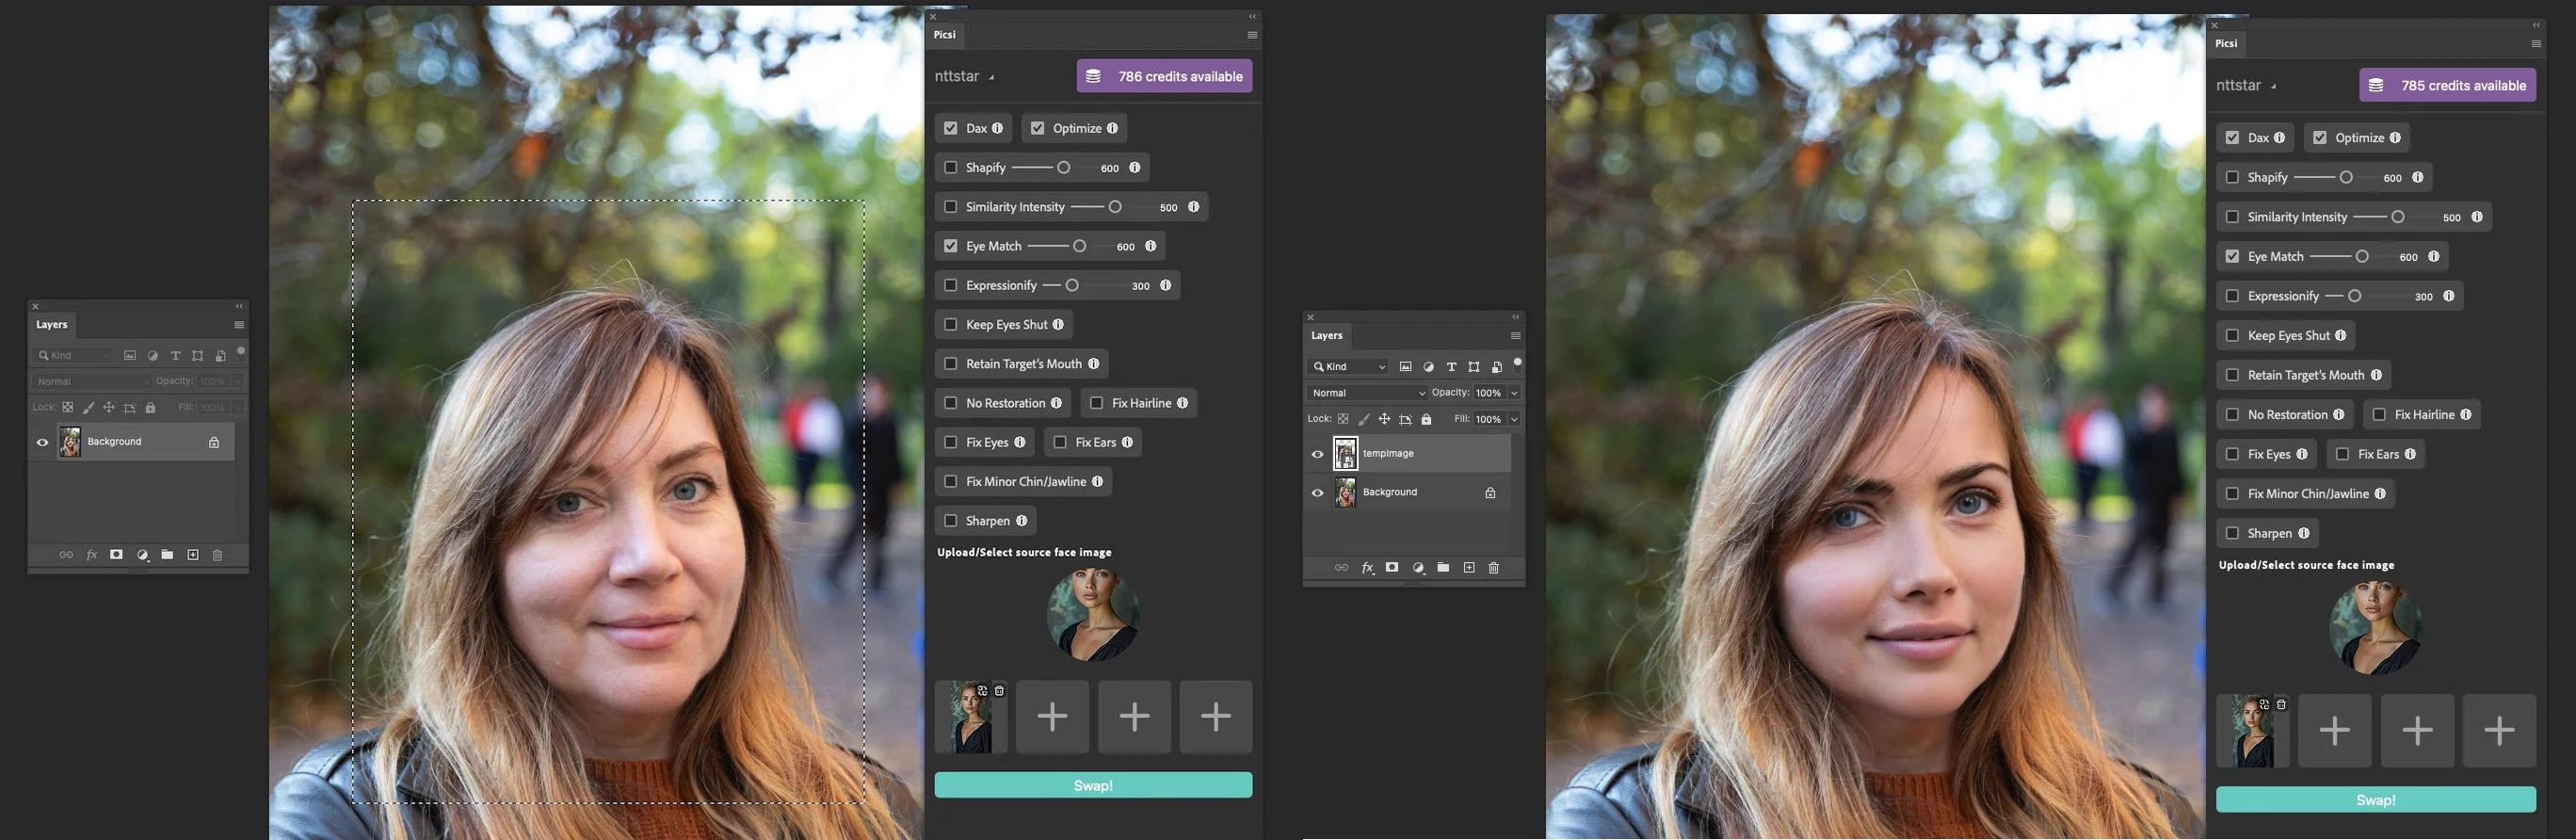Viewport: 2576px width, 840px height.
Task: Open Normal blend mode dropdown above tempimage layer
Action: (1367, 393)
